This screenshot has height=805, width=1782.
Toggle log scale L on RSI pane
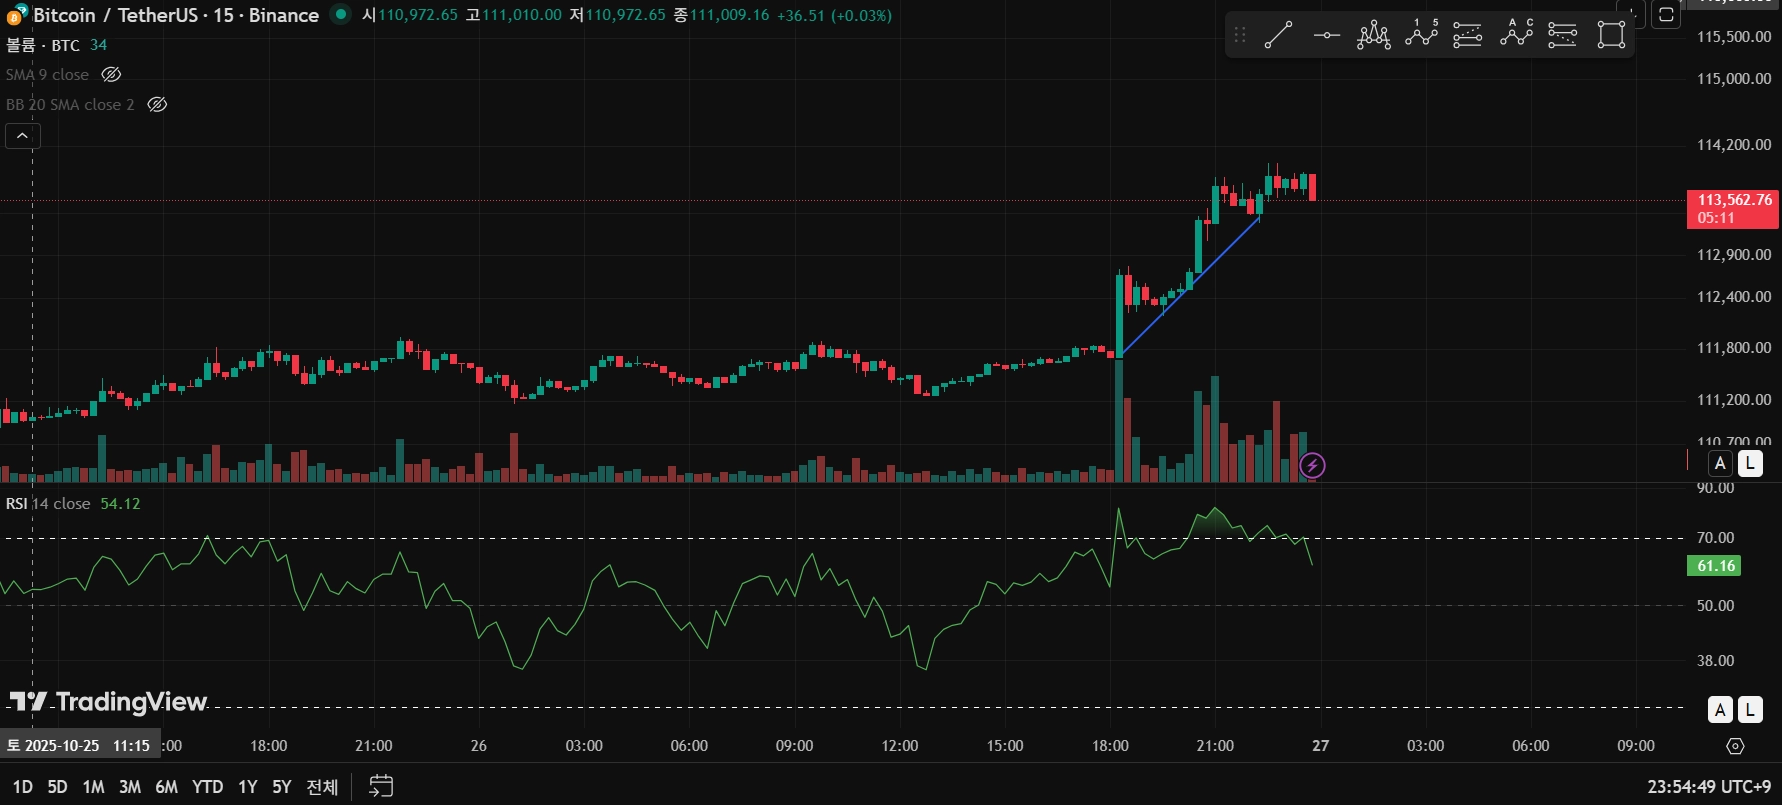tap(1750, 710)
